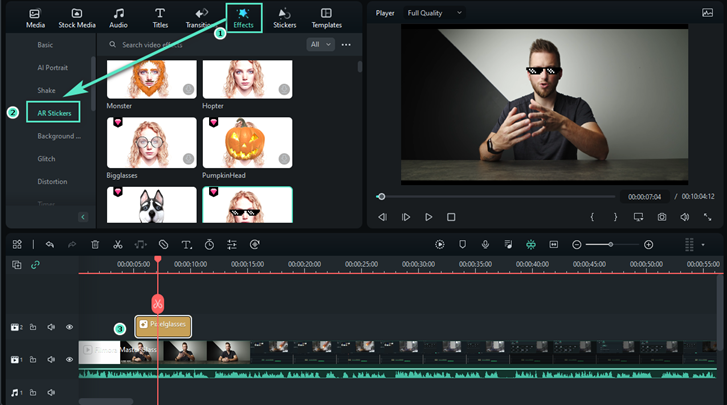This screenshot has width=727, height=405.
Task: Open the tag/crop tool icon
Action: tap(163, 244)
